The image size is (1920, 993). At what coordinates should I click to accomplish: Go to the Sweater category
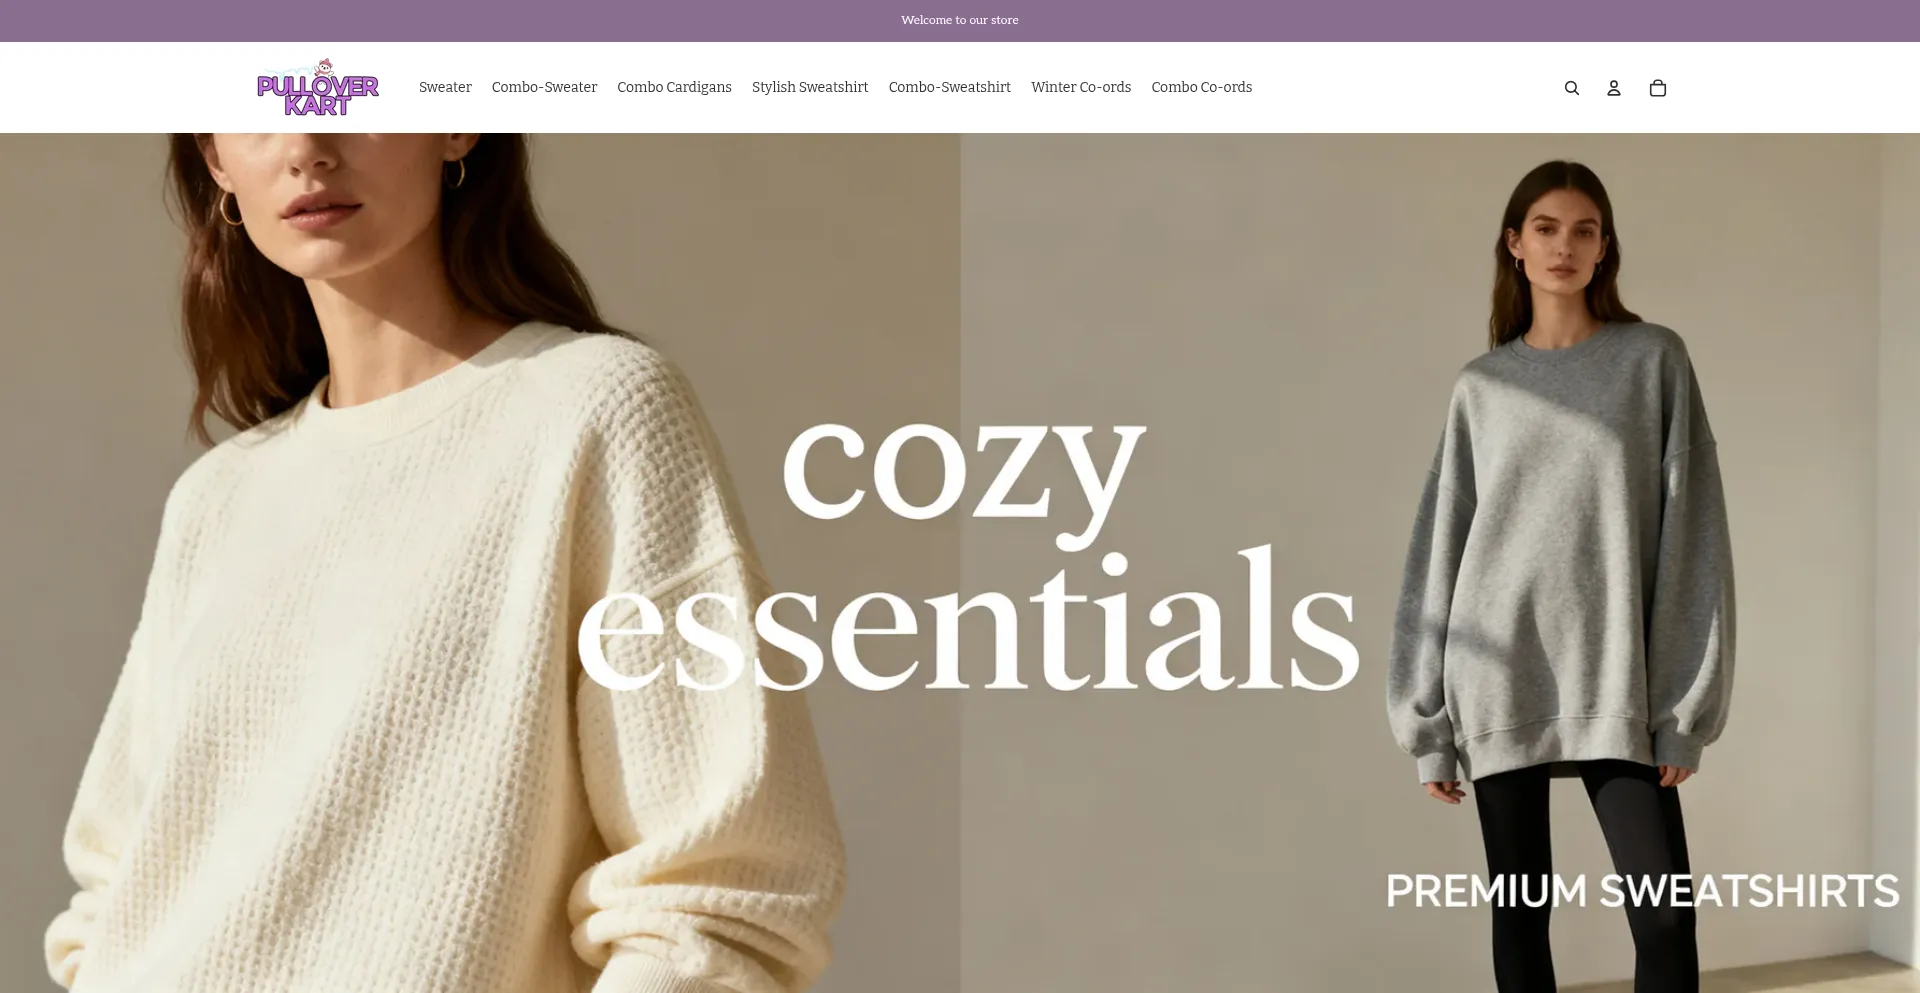(x=445, y=87)
